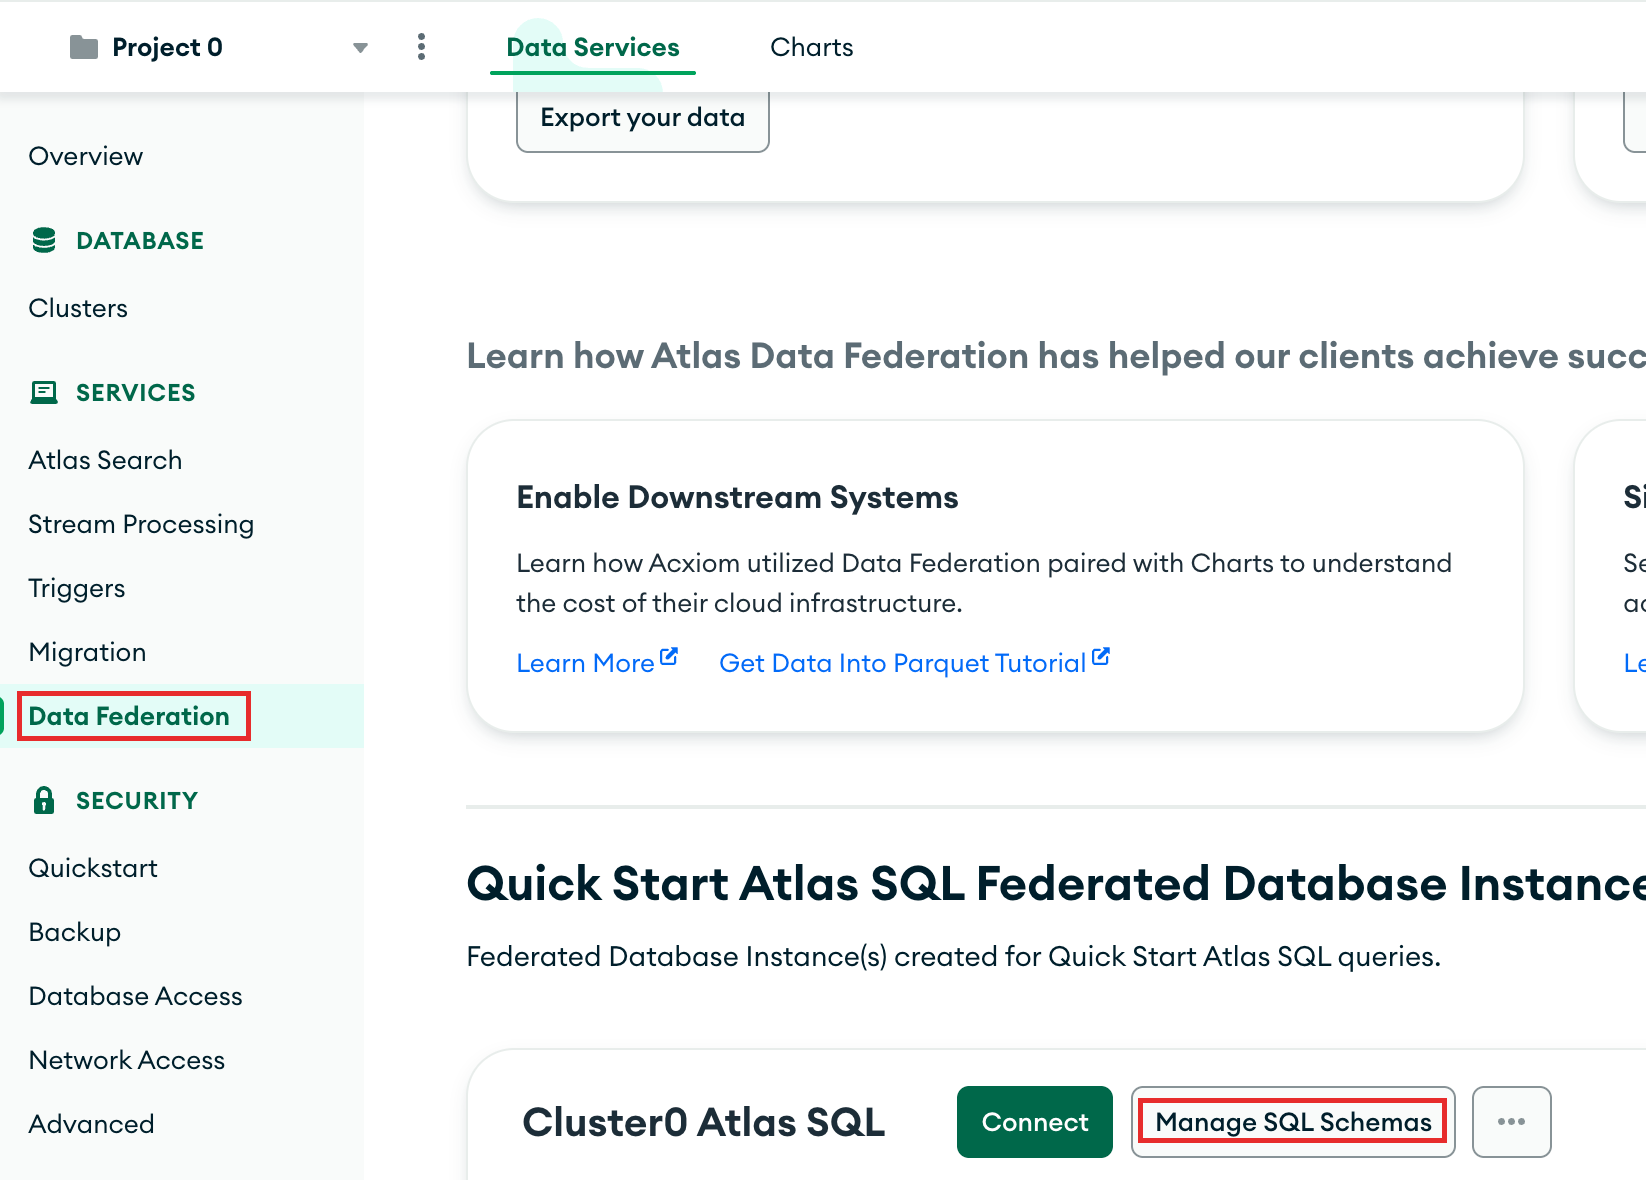Click the Quick Start Atlas SQL Federated Database heading
Screen dimensions: 1646x1180
coord(1056,884)
